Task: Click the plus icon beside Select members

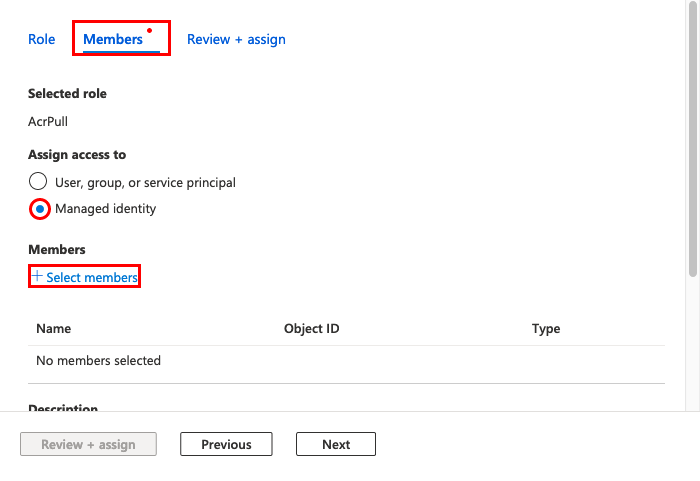Action: click(x=38, y=276)
